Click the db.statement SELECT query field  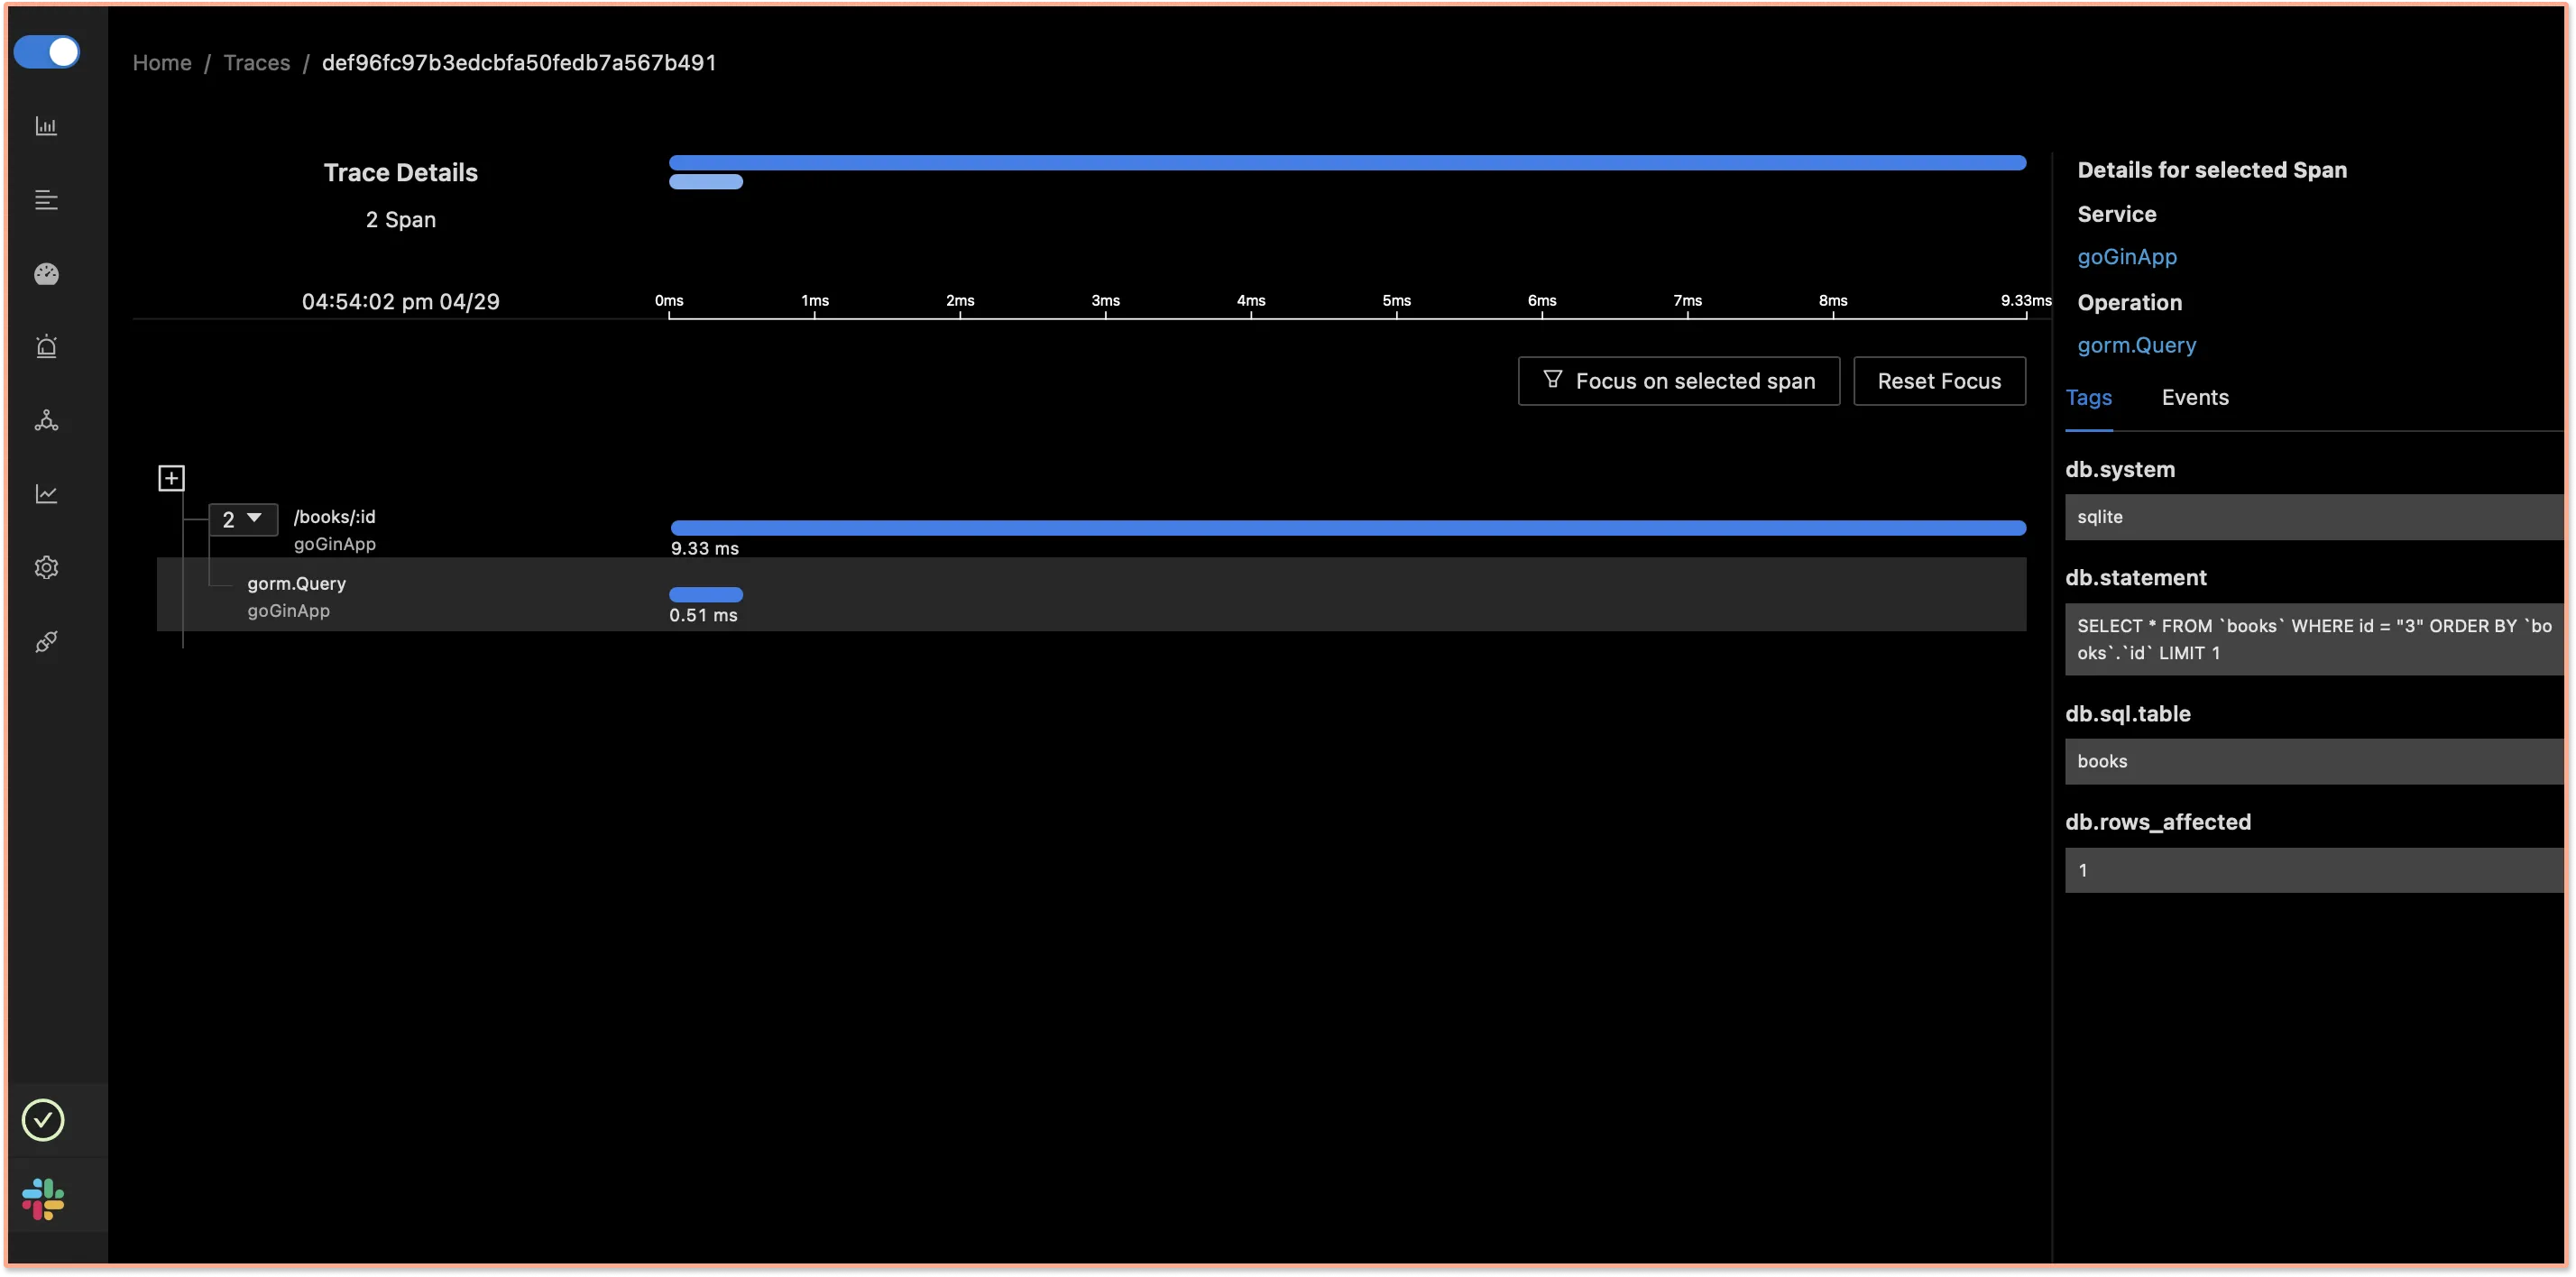pos(2314,639)
